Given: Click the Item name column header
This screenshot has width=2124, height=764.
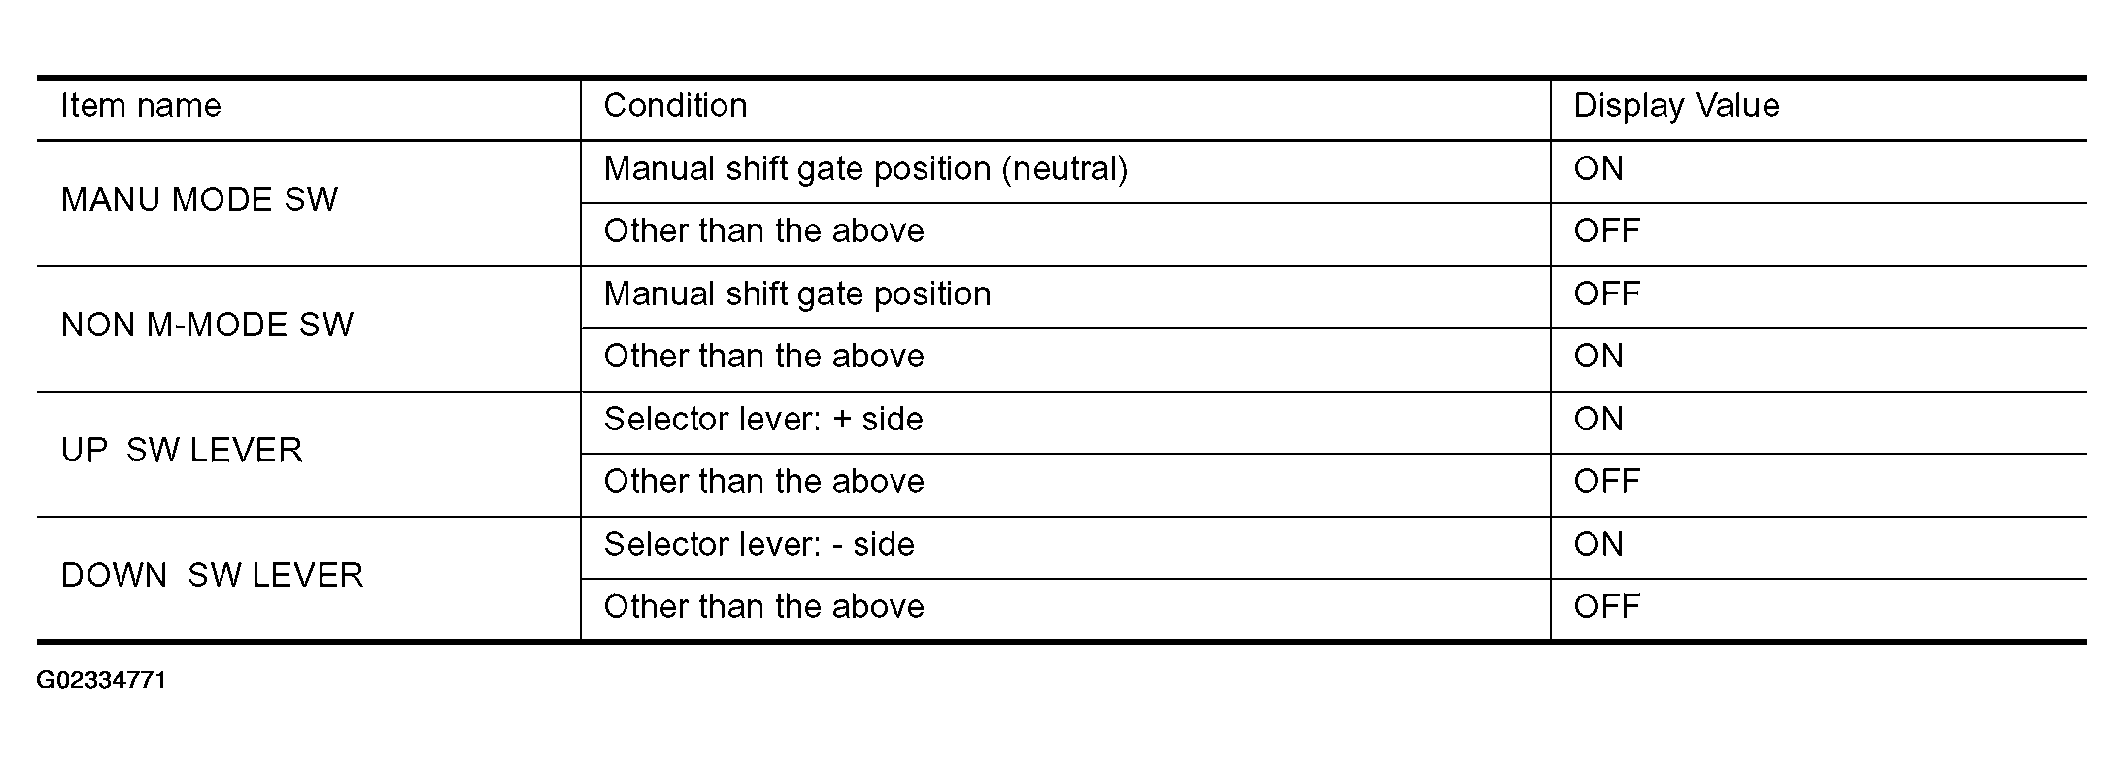Looking at the screenshot, I should 141,106.
